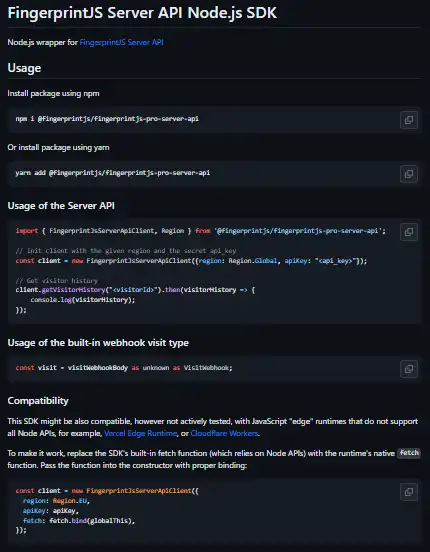Click the '// Get visitor history' comment
430x552 pixels.
click(57, 281)
